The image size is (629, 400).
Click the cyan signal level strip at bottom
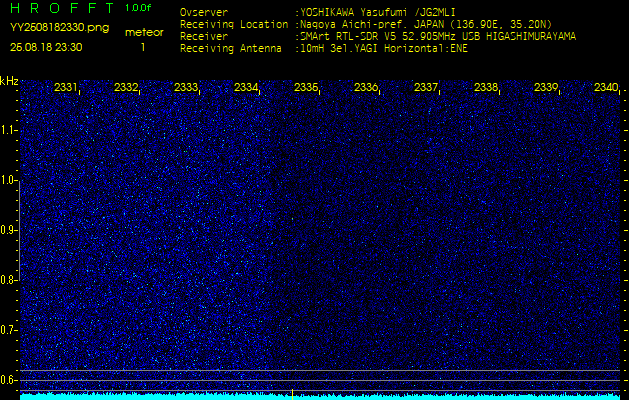click(x=320, y=396)
